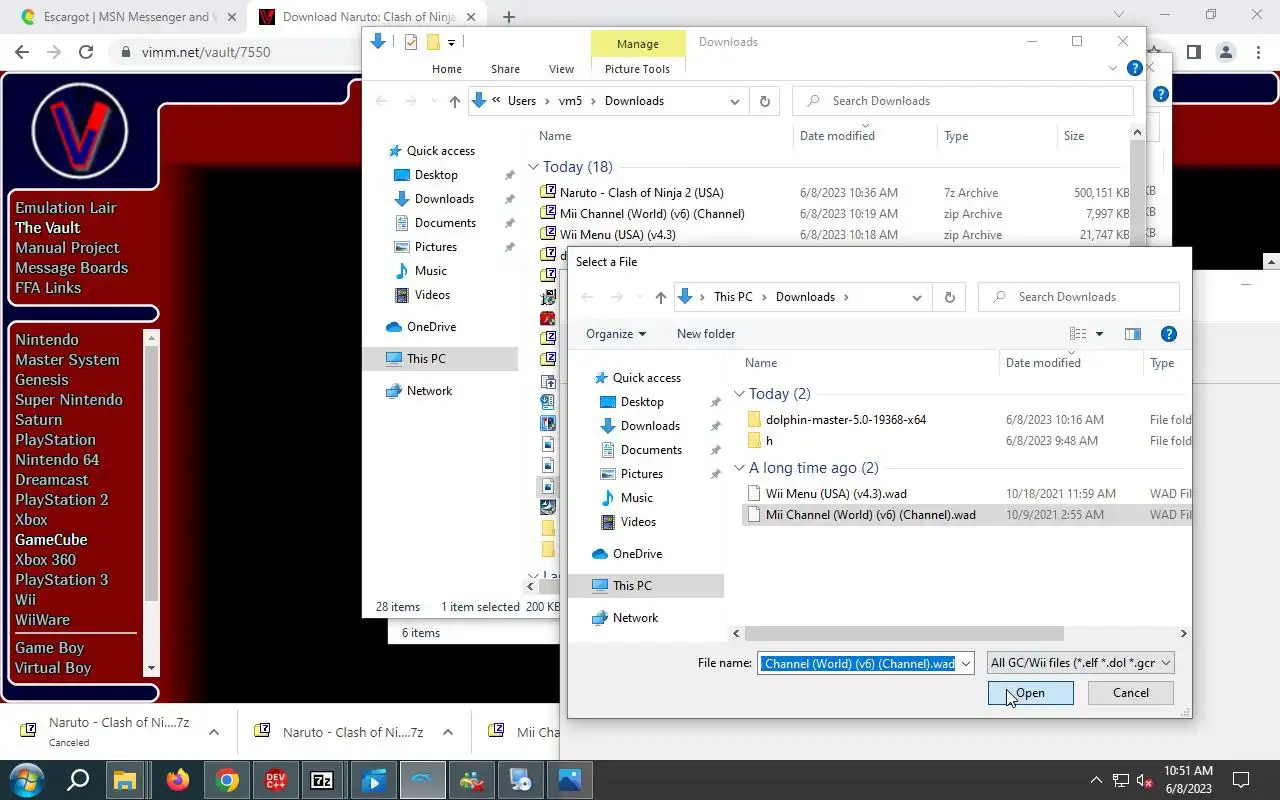Collapse the A long time ago (2) group

point(739,468)
